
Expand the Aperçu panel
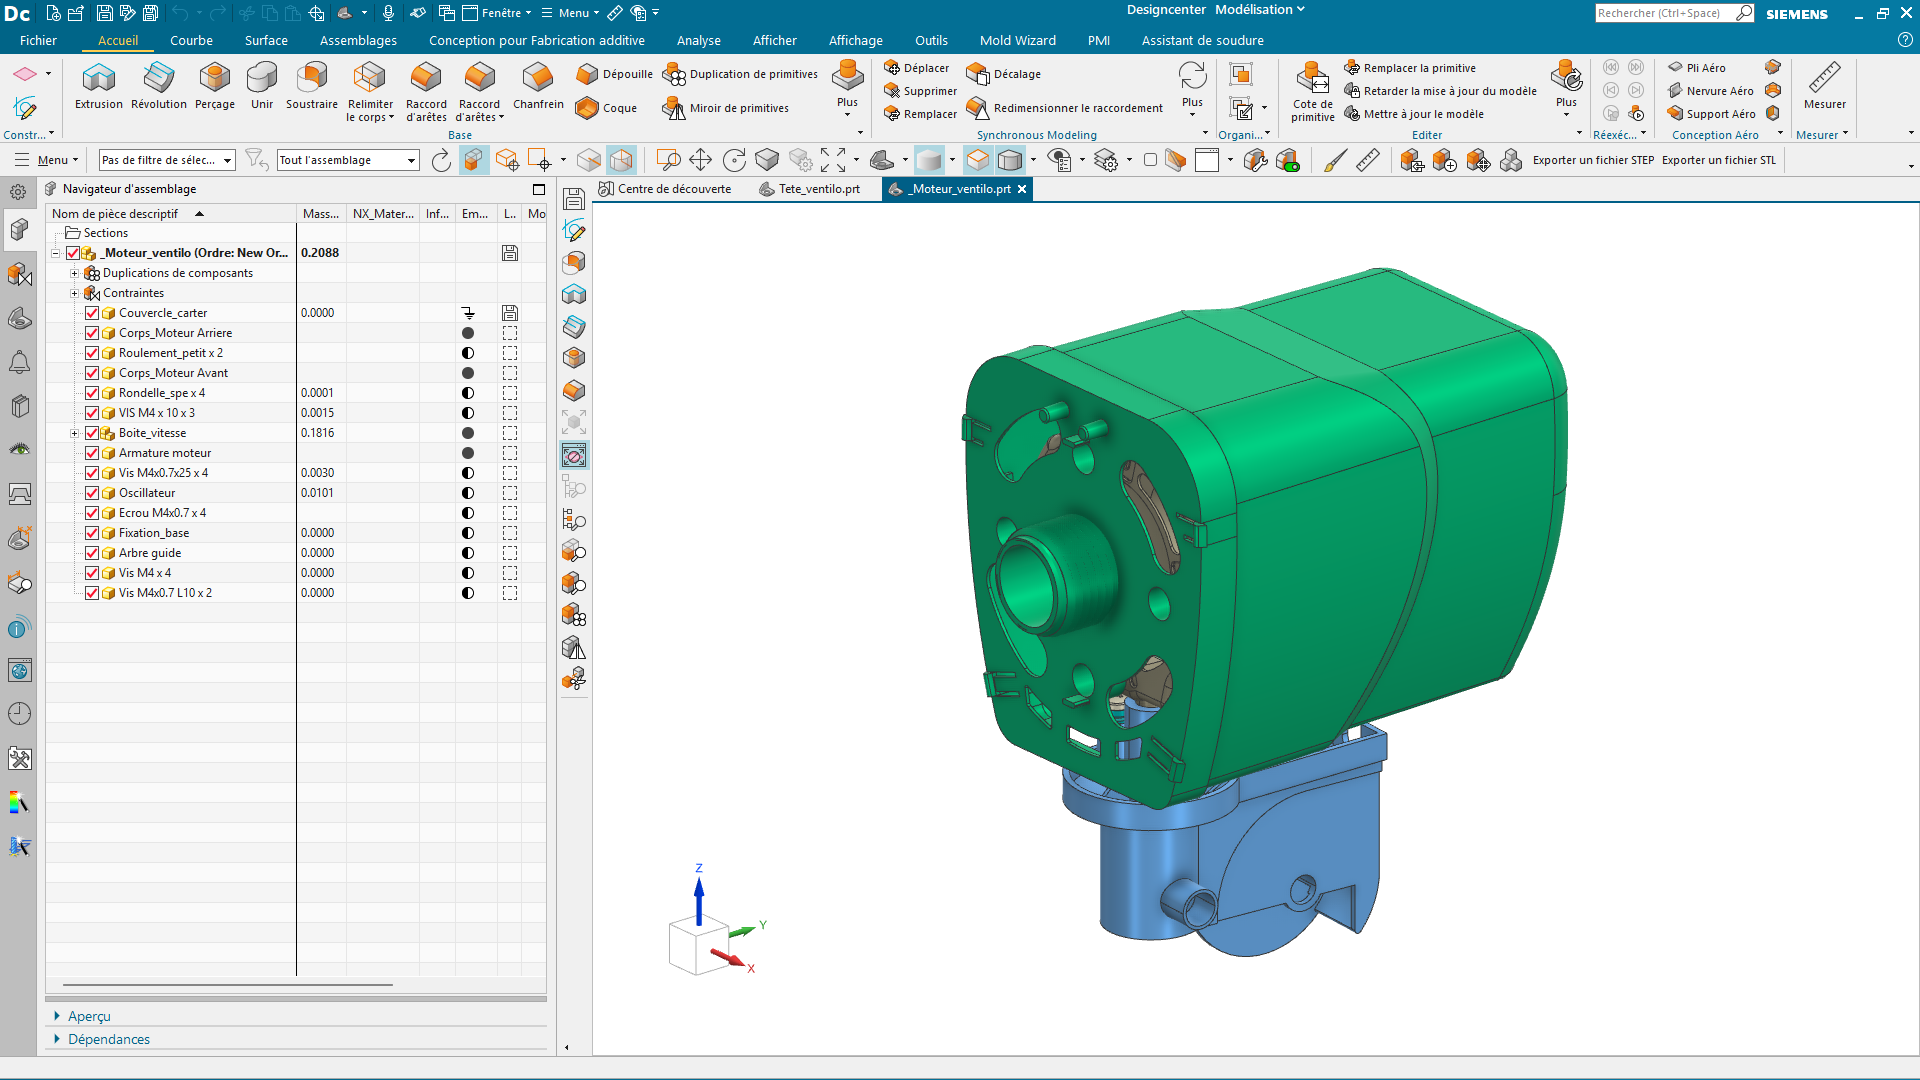[x=89, y=1016]
